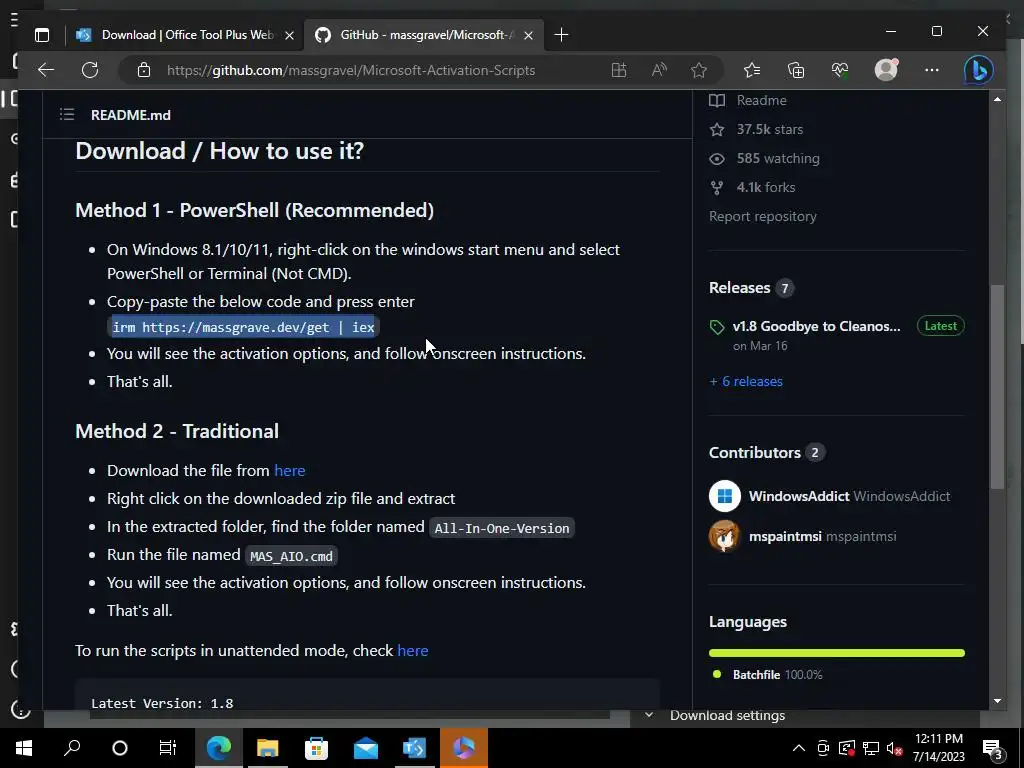
Task: Open the Bing chat sidebar icon
Action: click(978, 70)
